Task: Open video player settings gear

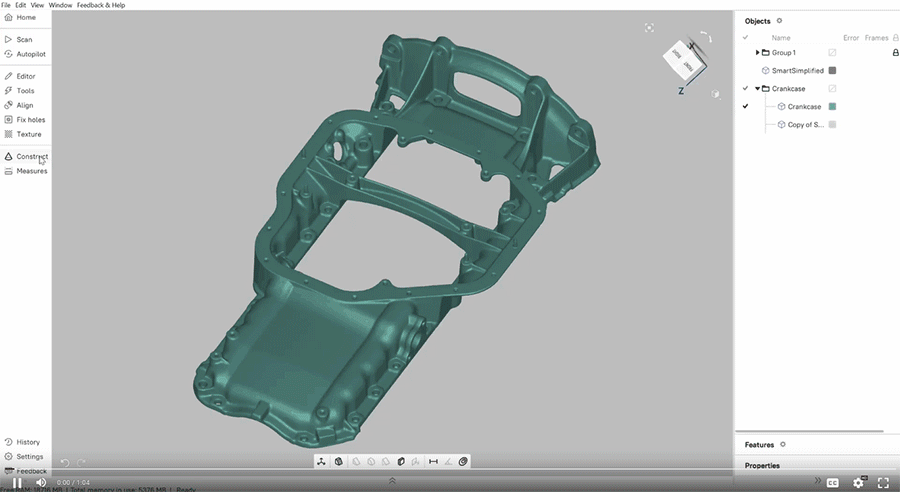Action: point(859,482)
